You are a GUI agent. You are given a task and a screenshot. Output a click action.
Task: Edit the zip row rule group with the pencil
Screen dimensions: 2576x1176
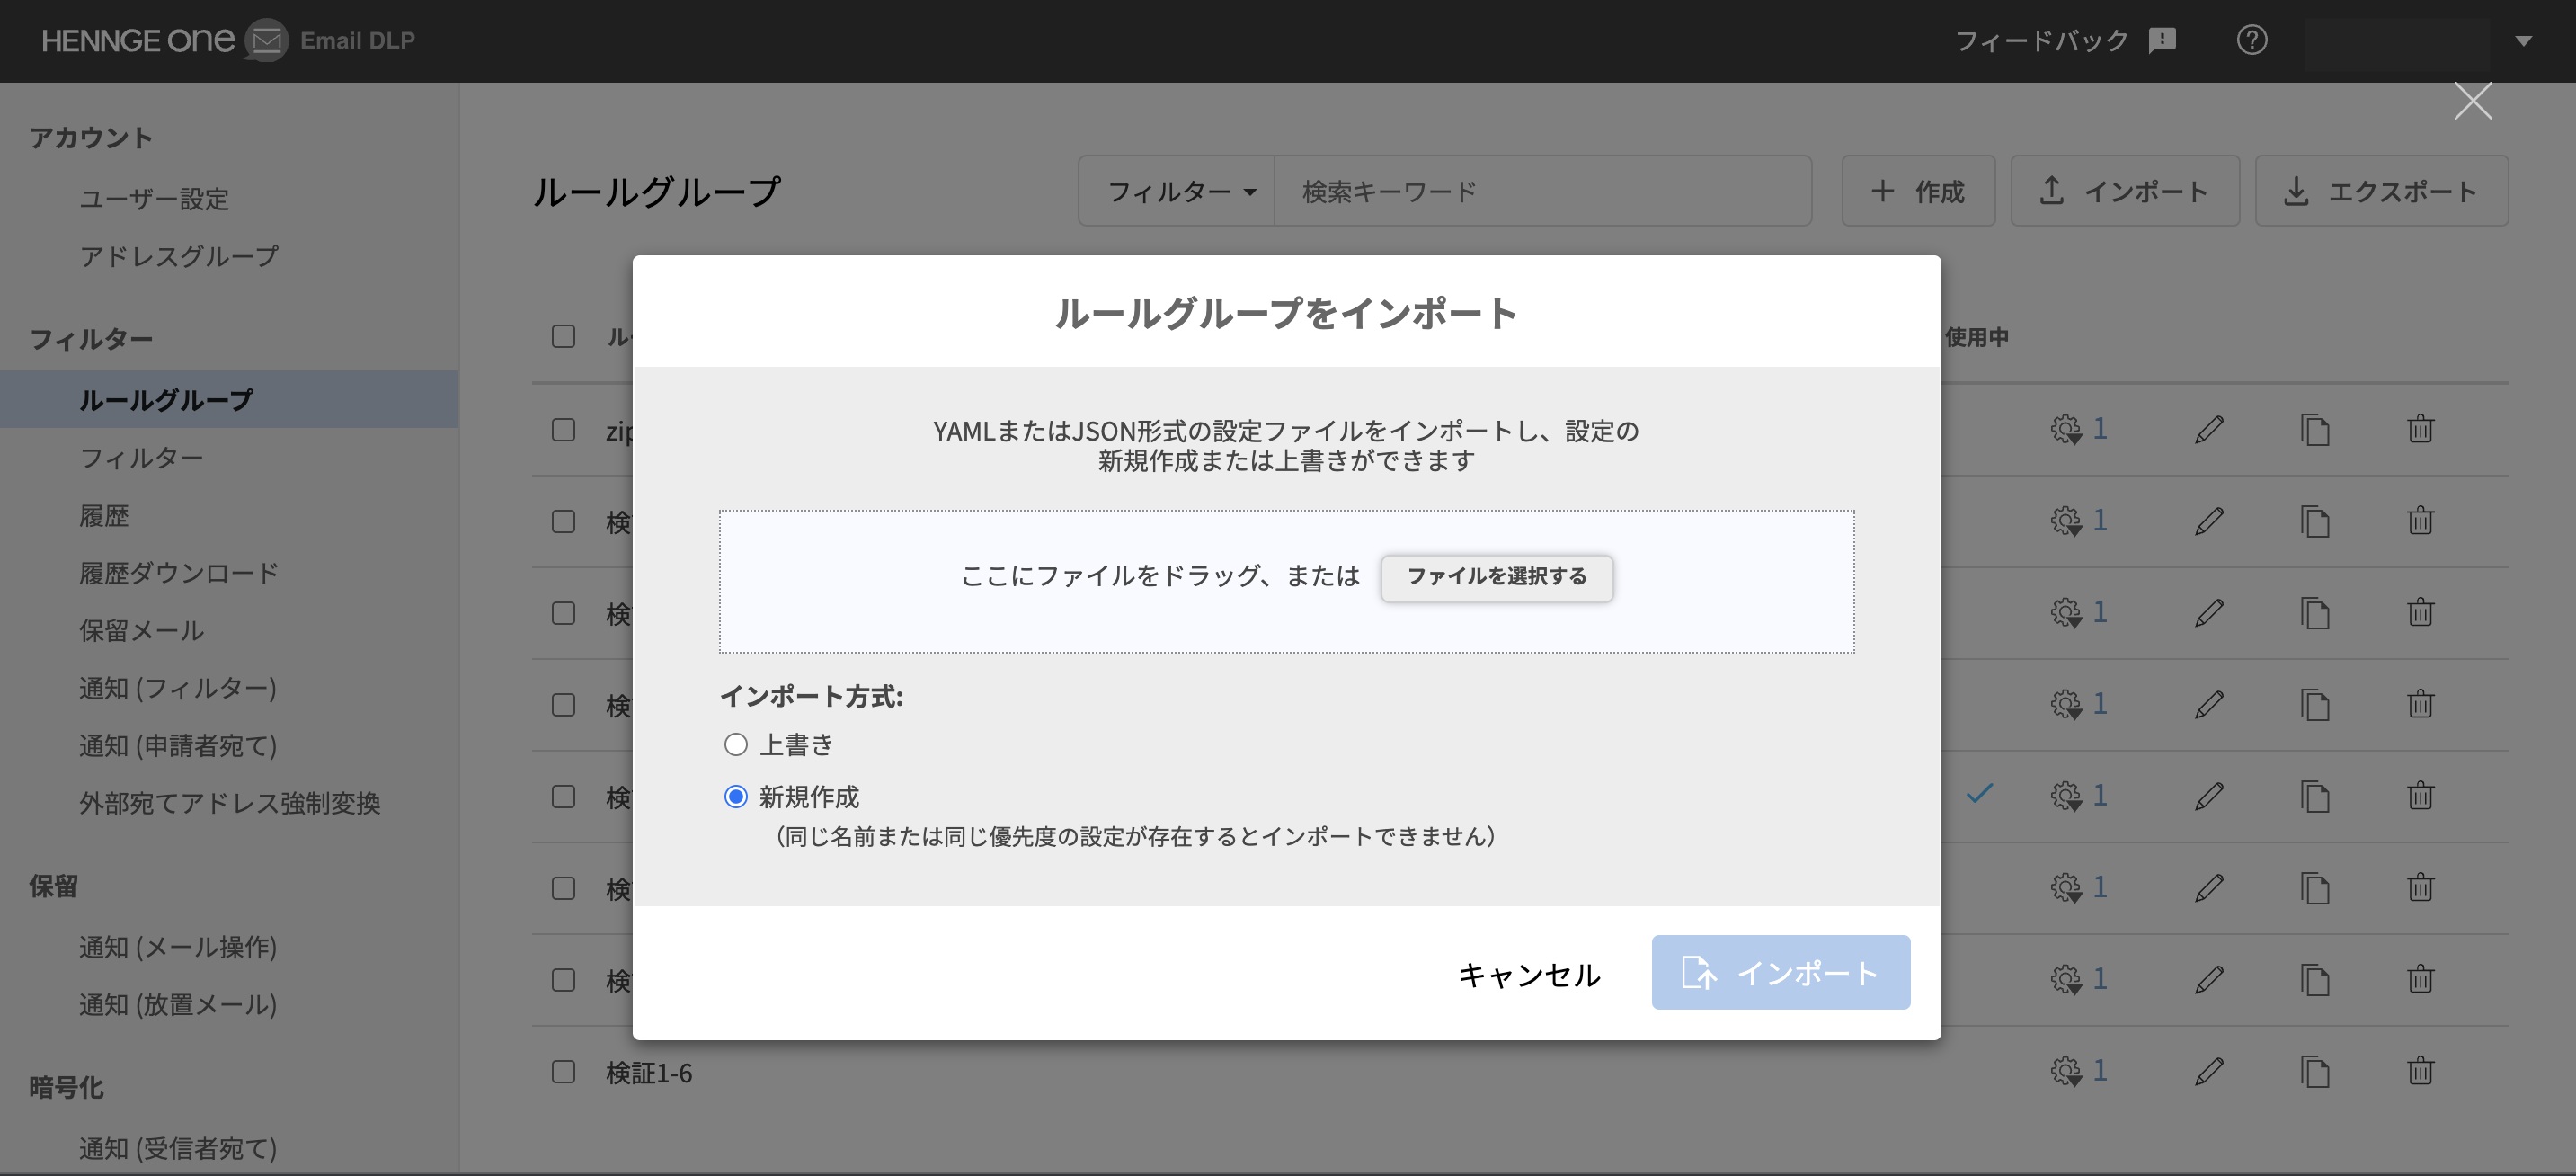click(2209, 430)
